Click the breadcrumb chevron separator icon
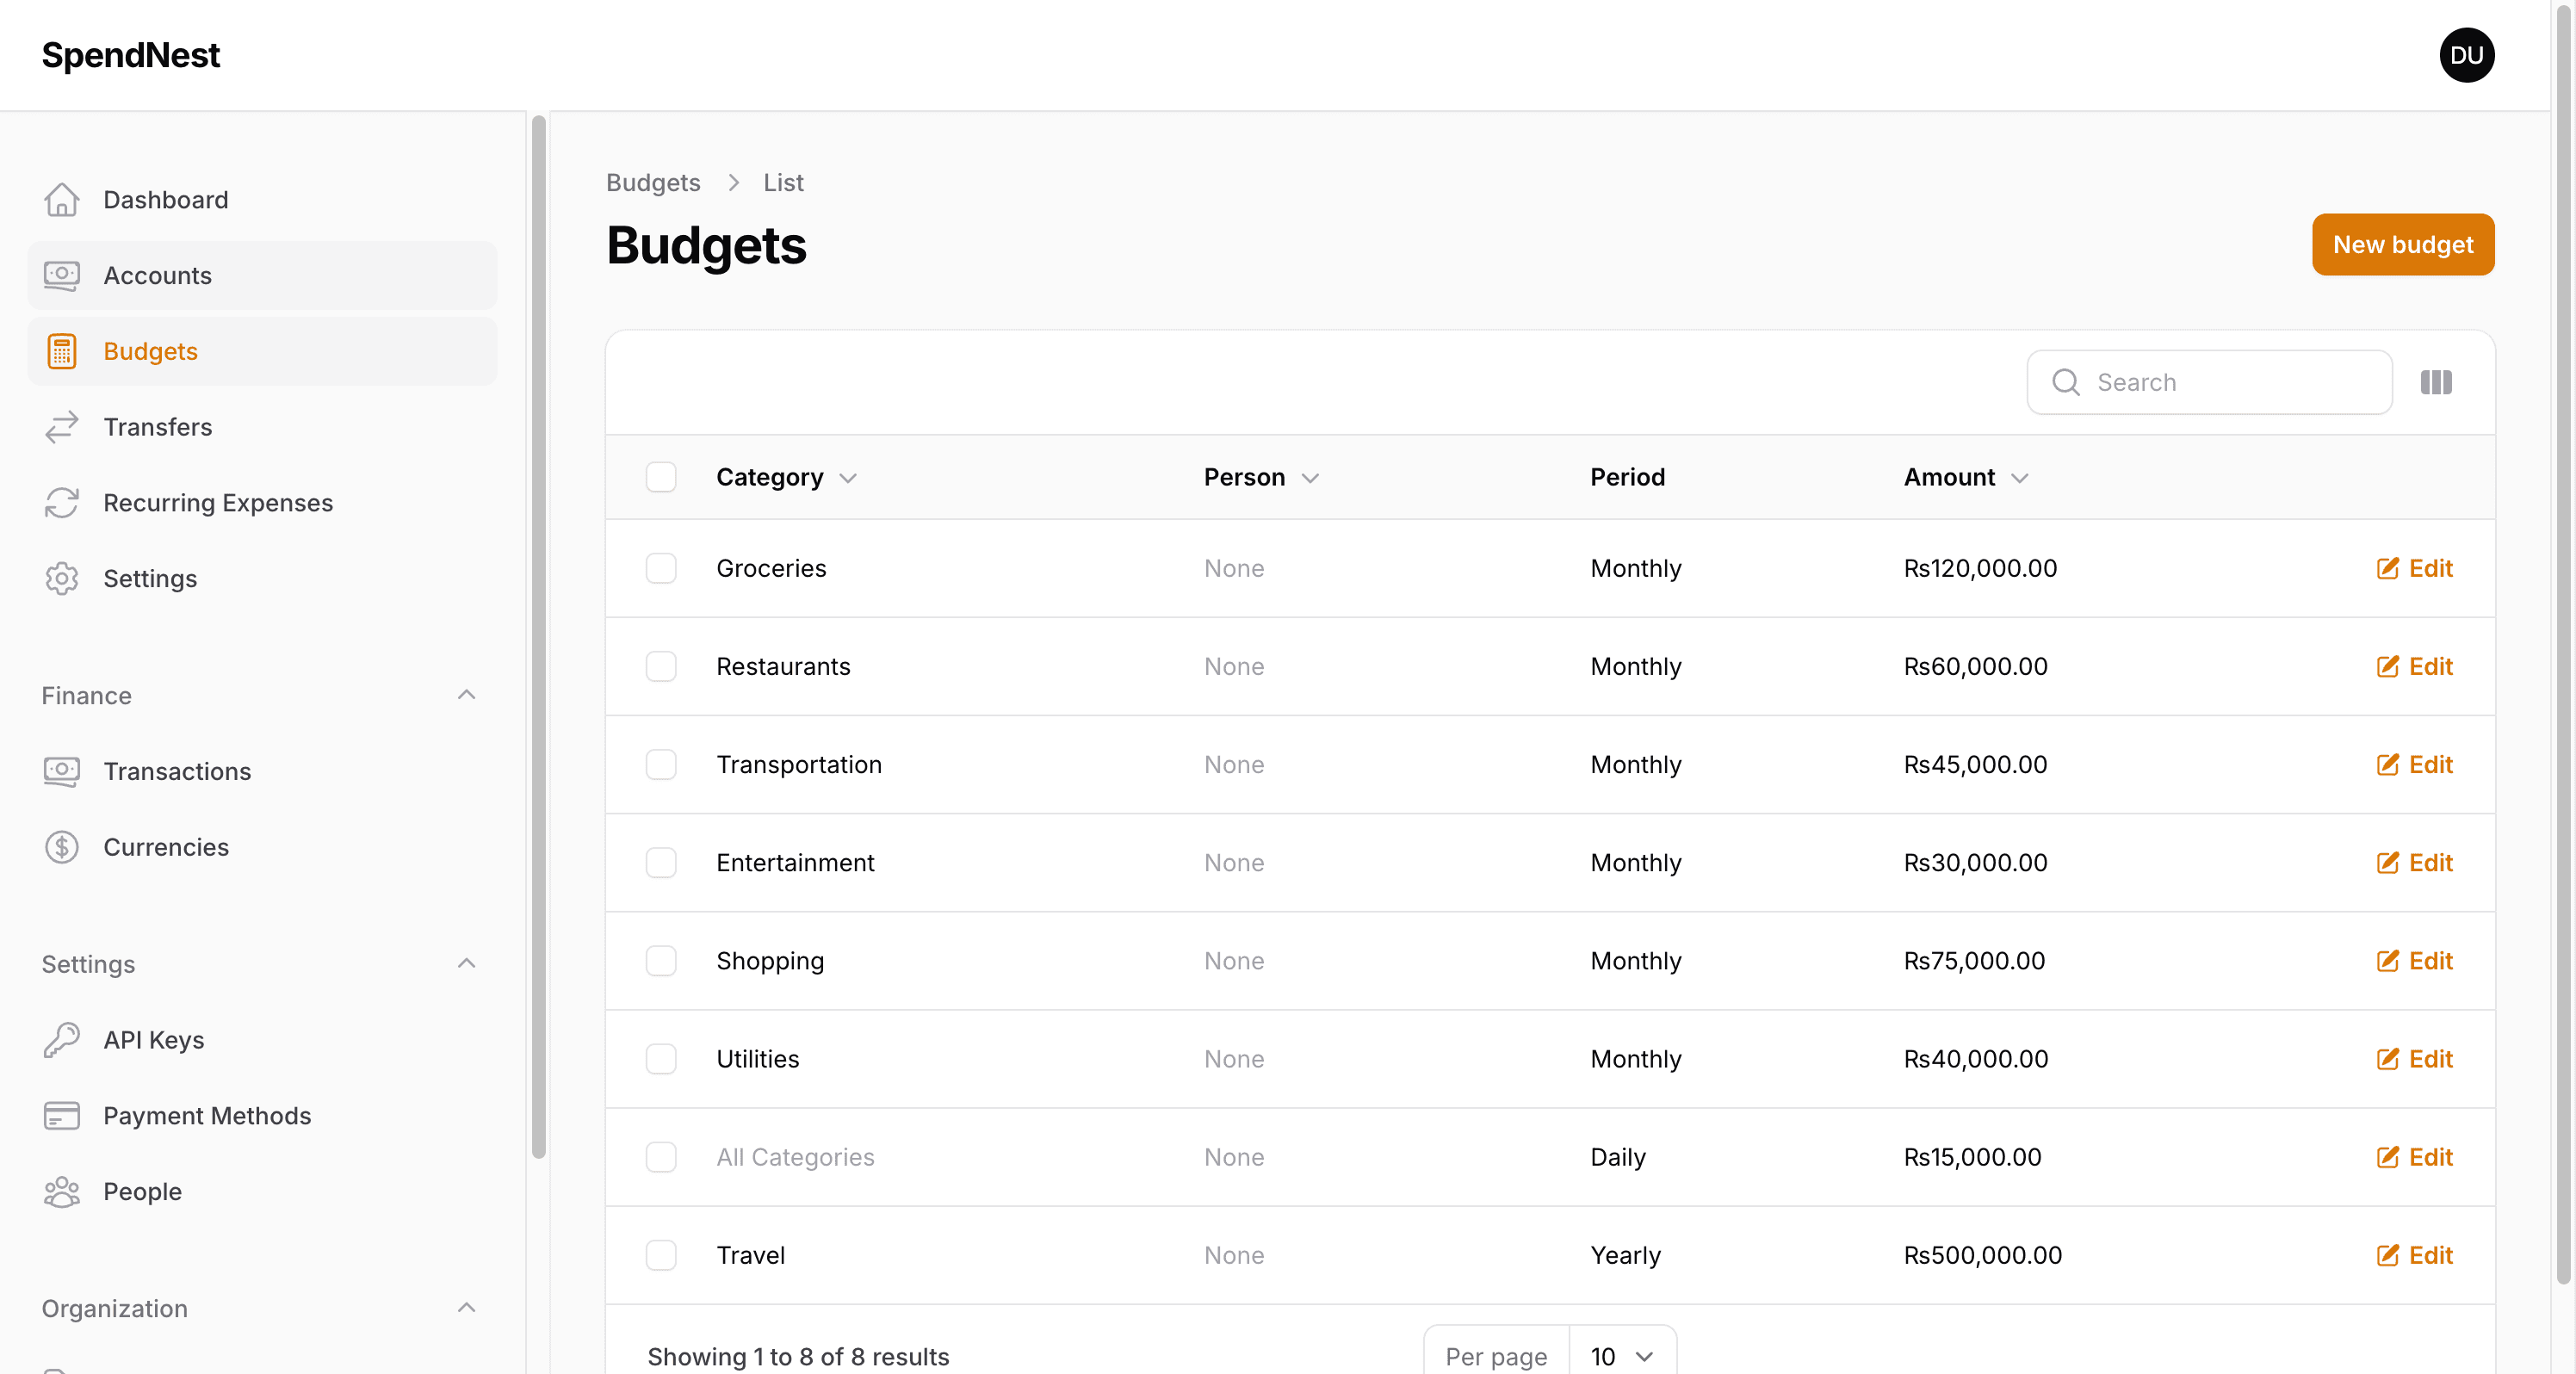Screen dimensions: 2576x1374 [733, 183]
